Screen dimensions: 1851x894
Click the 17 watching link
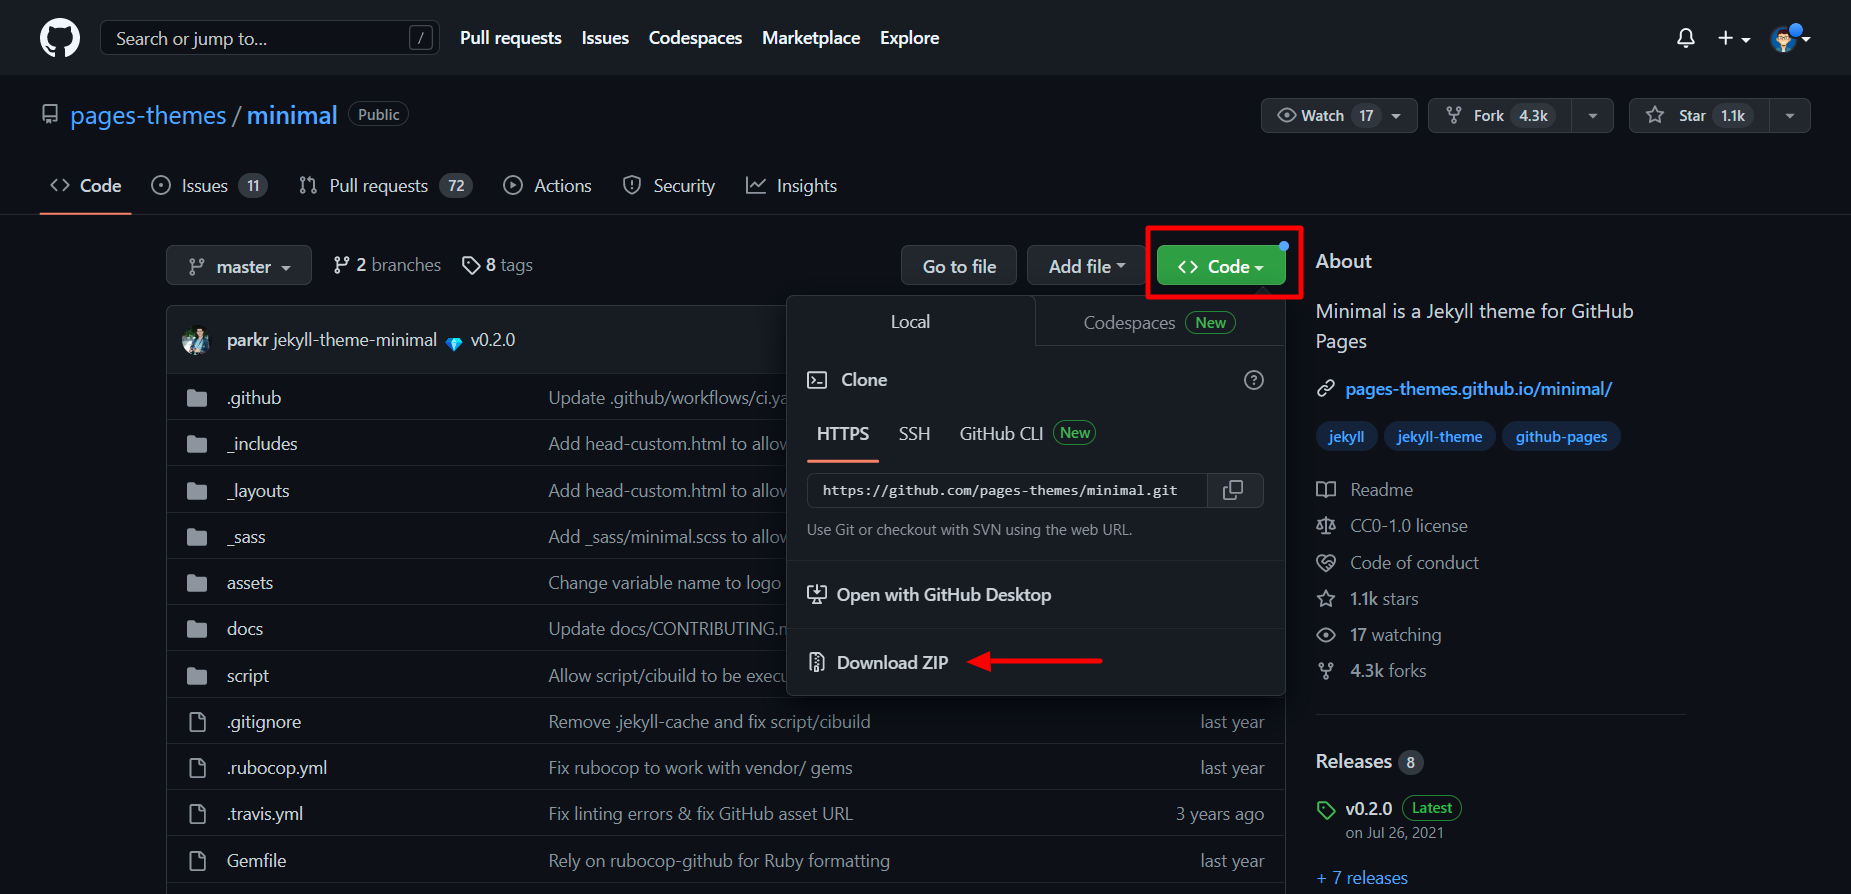click(1395, 635)
